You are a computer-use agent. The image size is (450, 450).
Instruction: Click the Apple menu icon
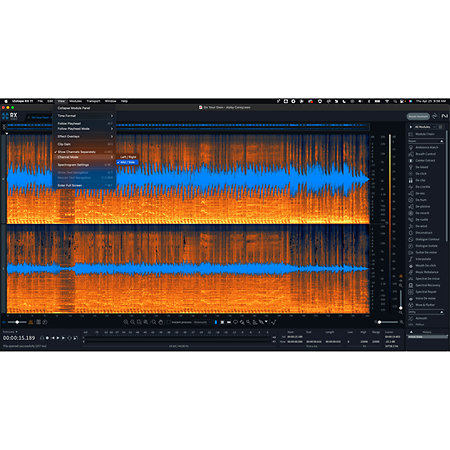6,101
